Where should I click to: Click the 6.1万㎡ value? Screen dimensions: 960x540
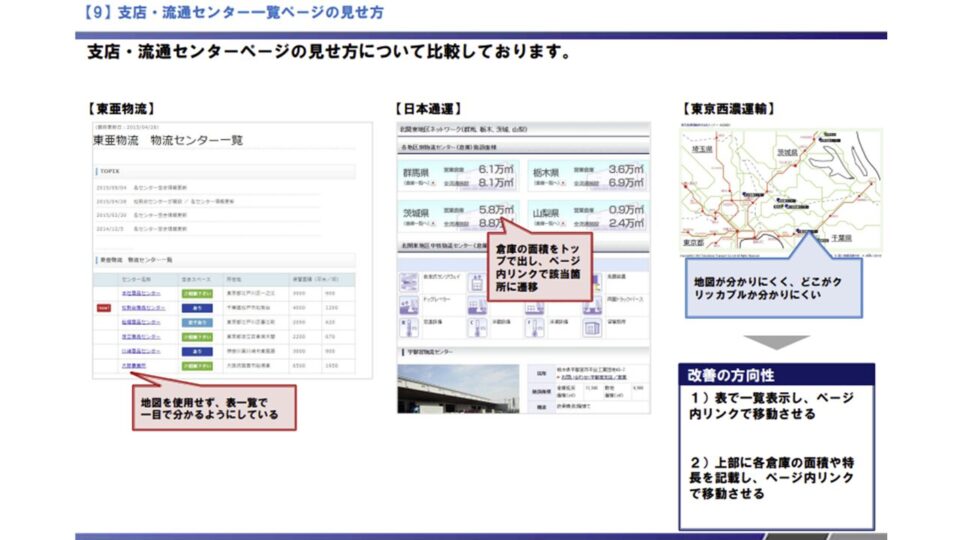tap(496, 169)
